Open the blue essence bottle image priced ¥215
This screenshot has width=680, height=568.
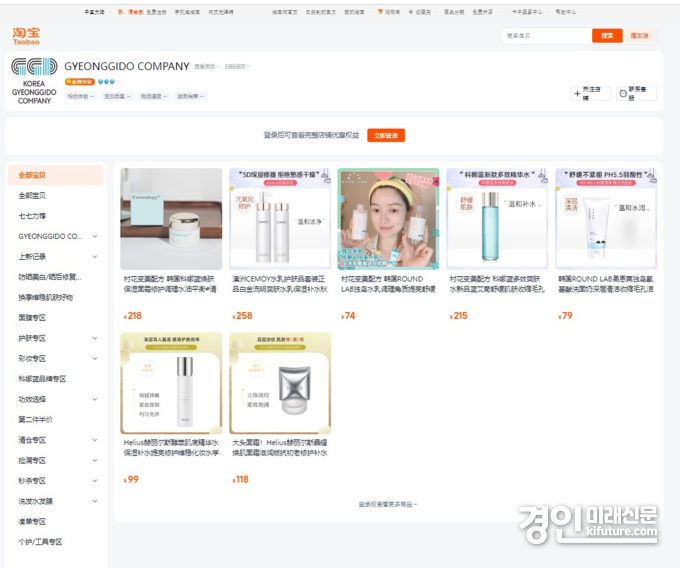pos(497,219)
